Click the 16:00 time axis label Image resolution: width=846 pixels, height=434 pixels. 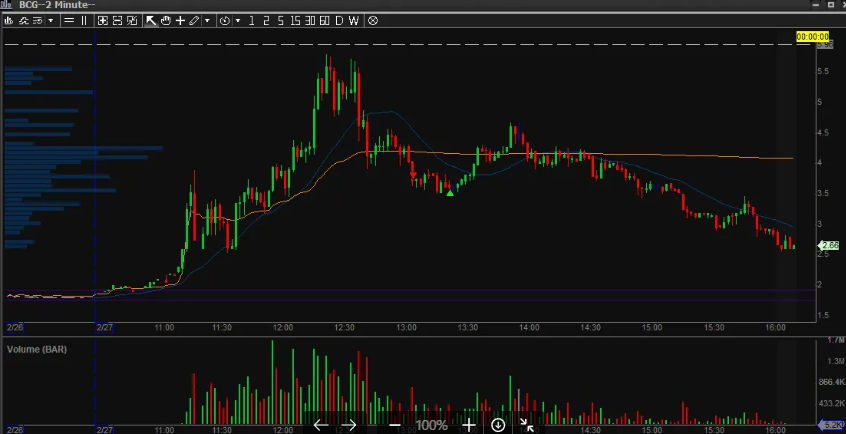tap(775, 328)
